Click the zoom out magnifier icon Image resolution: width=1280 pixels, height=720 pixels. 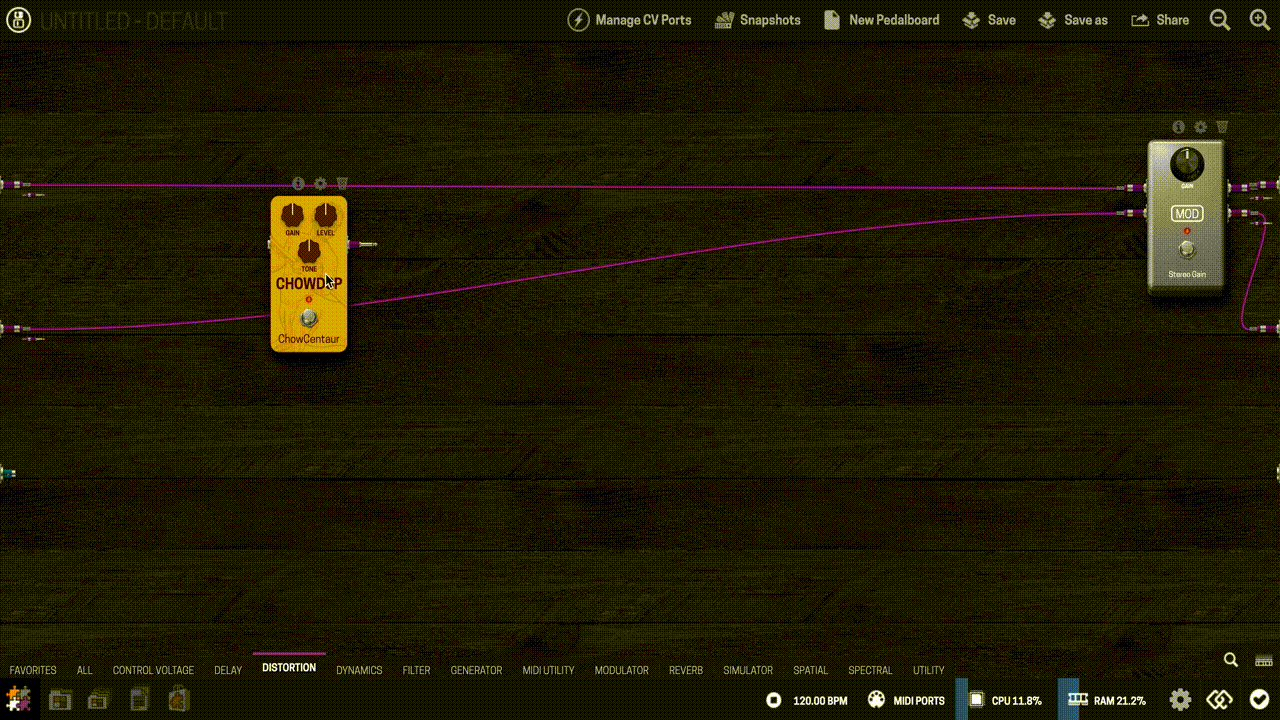point(1220,20)
